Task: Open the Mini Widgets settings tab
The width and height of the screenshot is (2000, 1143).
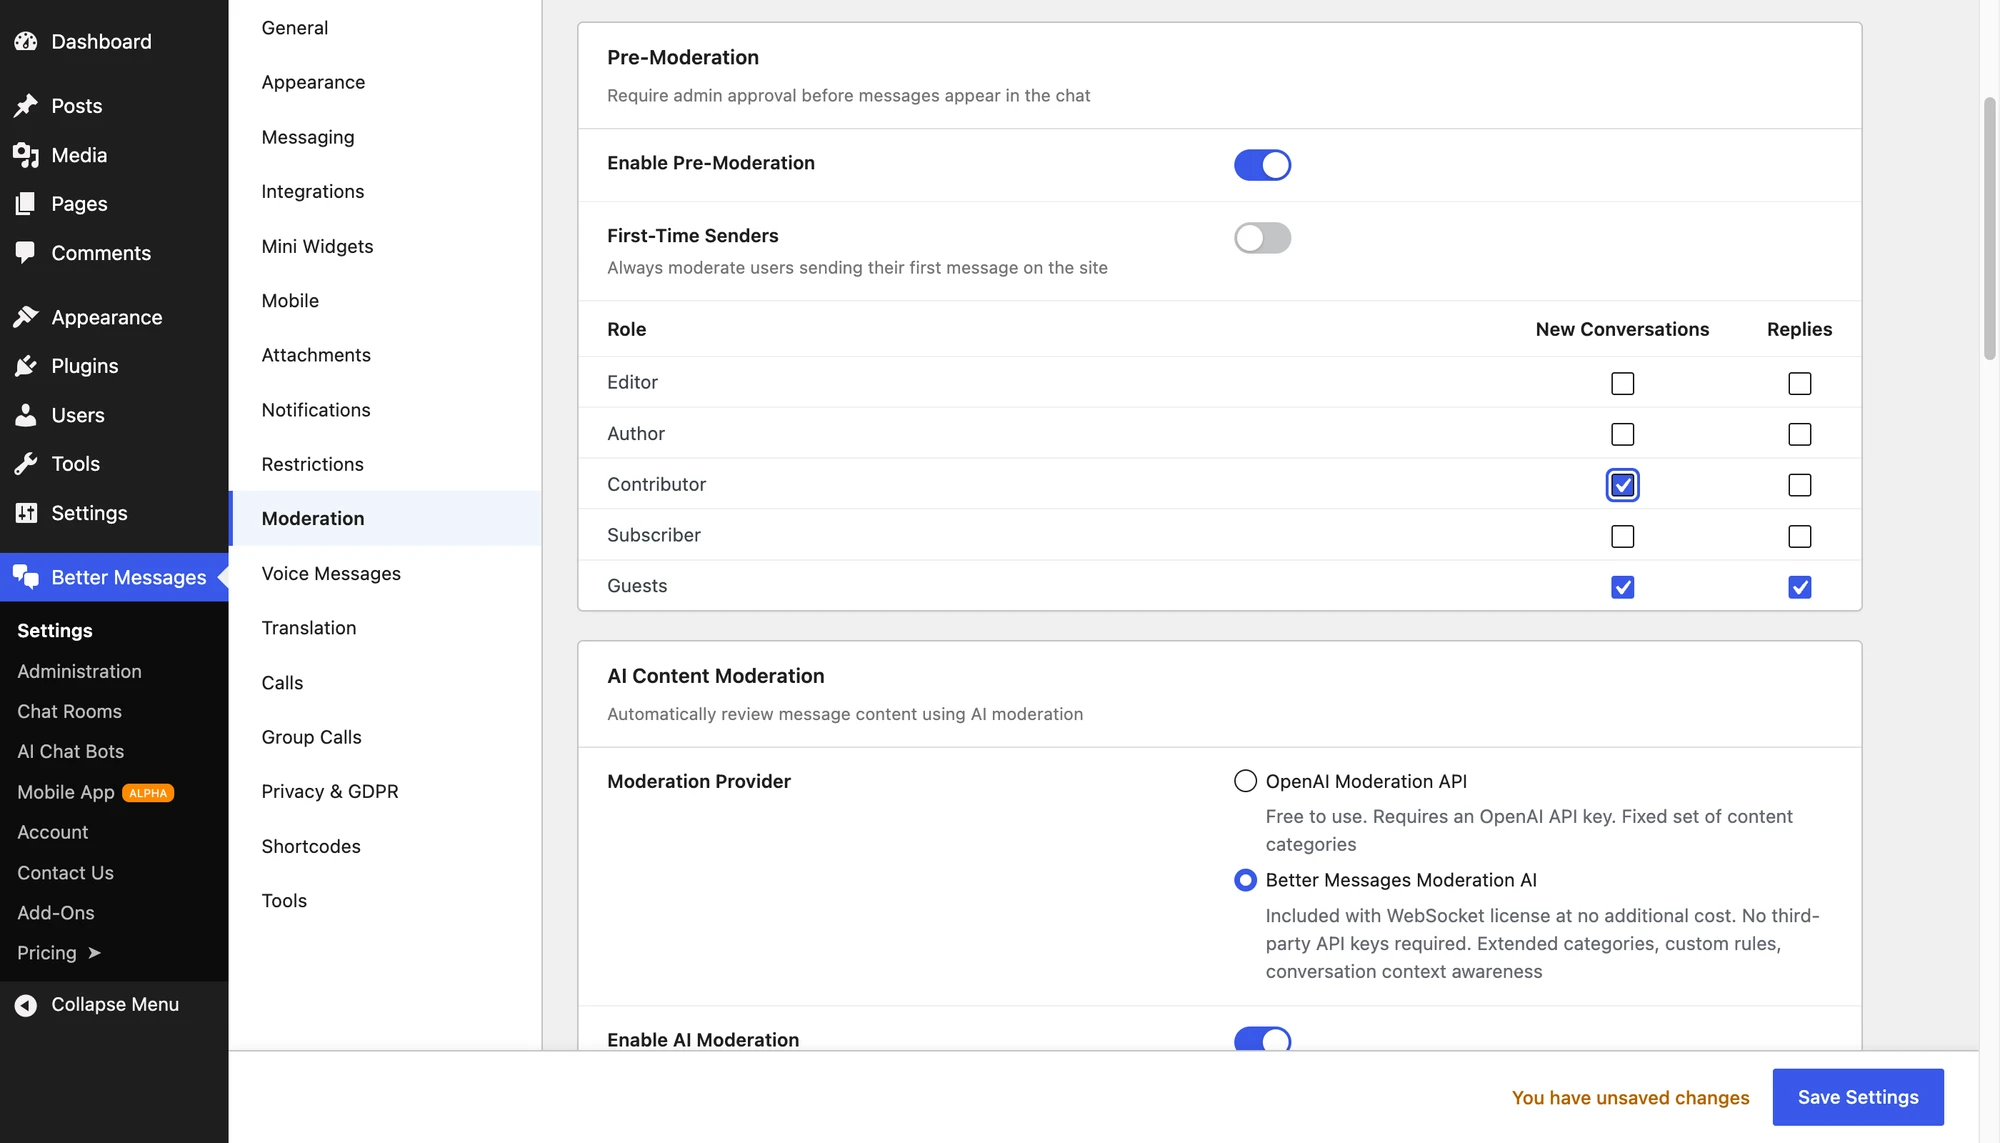Action: [x=385, y=246]
